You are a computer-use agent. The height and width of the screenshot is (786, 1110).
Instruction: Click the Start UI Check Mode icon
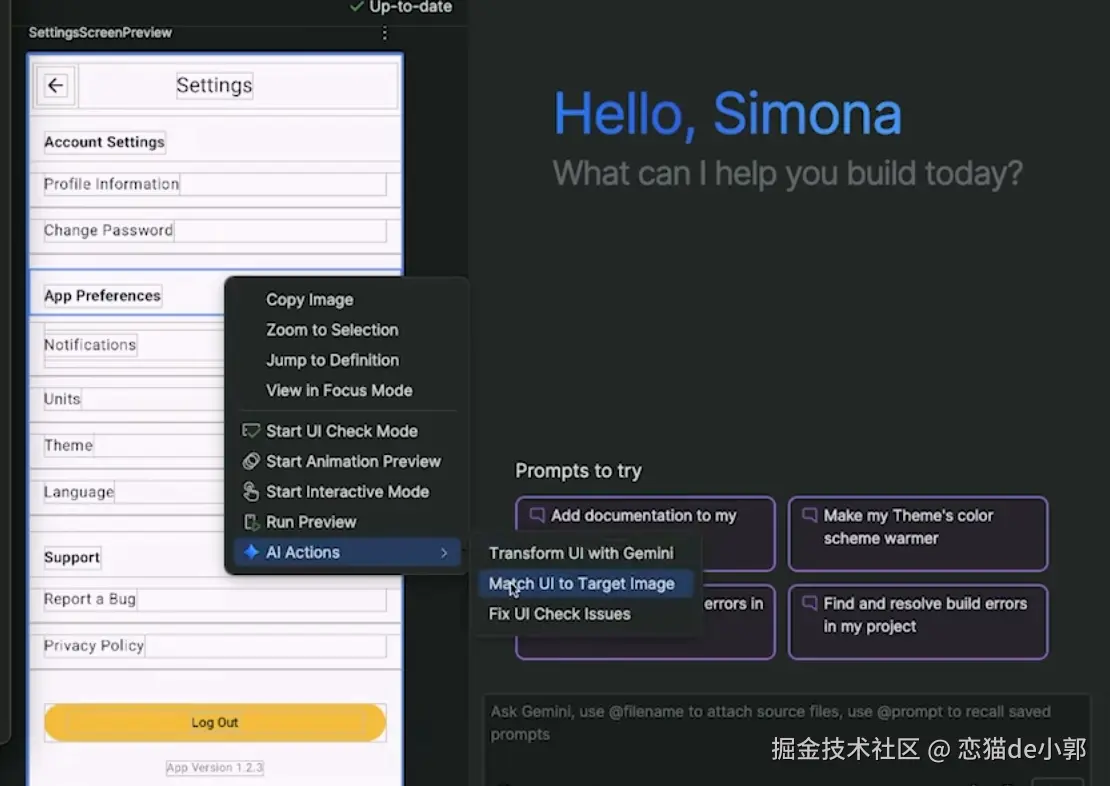[x=251, y=431]
